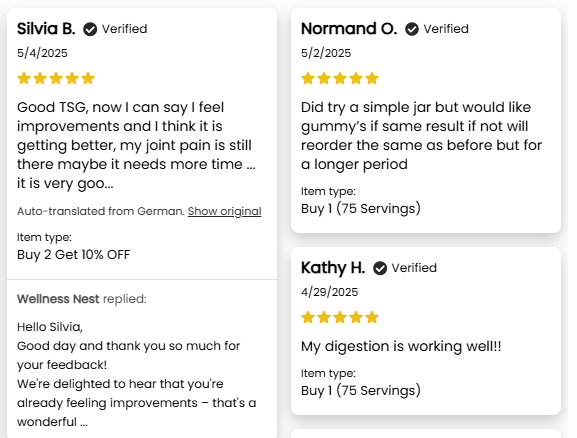This screenshot has height=438, width=577.
Task: Click the third star in Normand O.'s rating
Action: point(340,78)
